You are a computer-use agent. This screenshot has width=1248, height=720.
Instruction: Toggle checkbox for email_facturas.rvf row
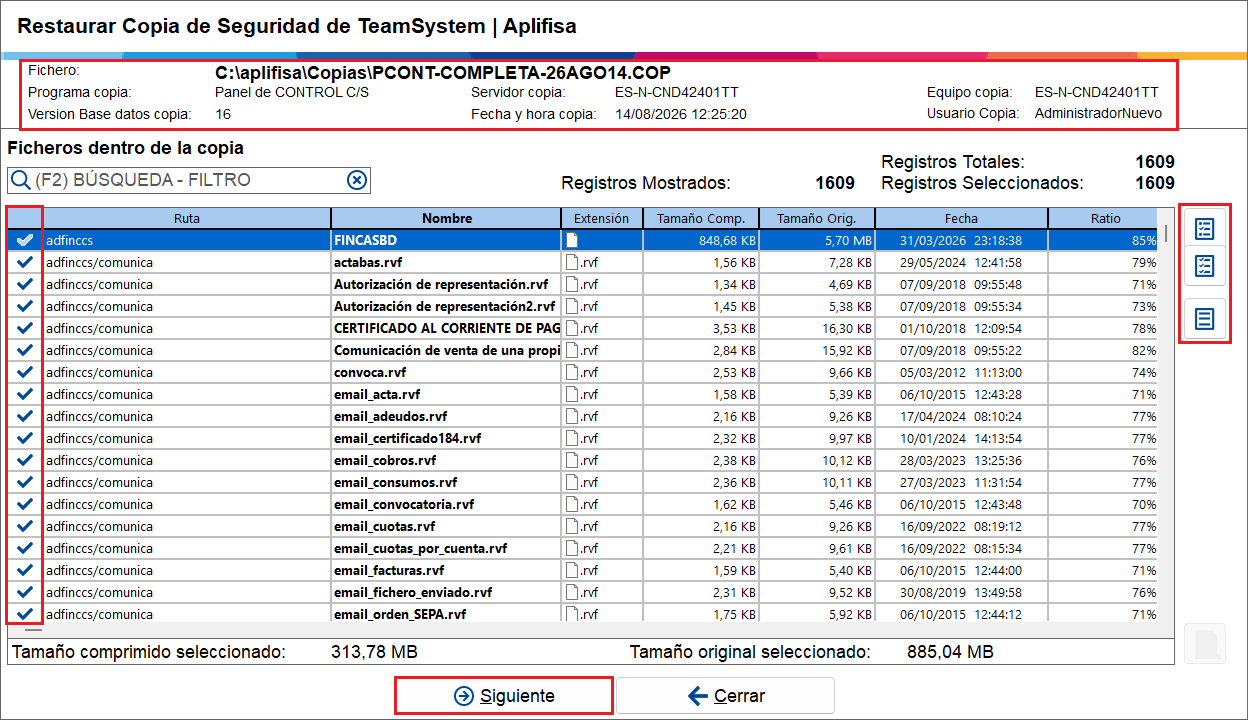(25, 570)
